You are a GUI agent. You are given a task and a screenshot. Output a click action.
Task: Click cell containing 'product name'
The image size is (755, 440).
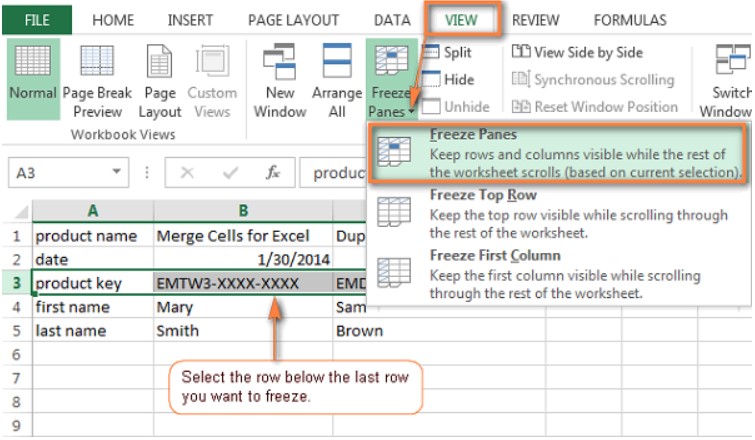pos(93,236)
